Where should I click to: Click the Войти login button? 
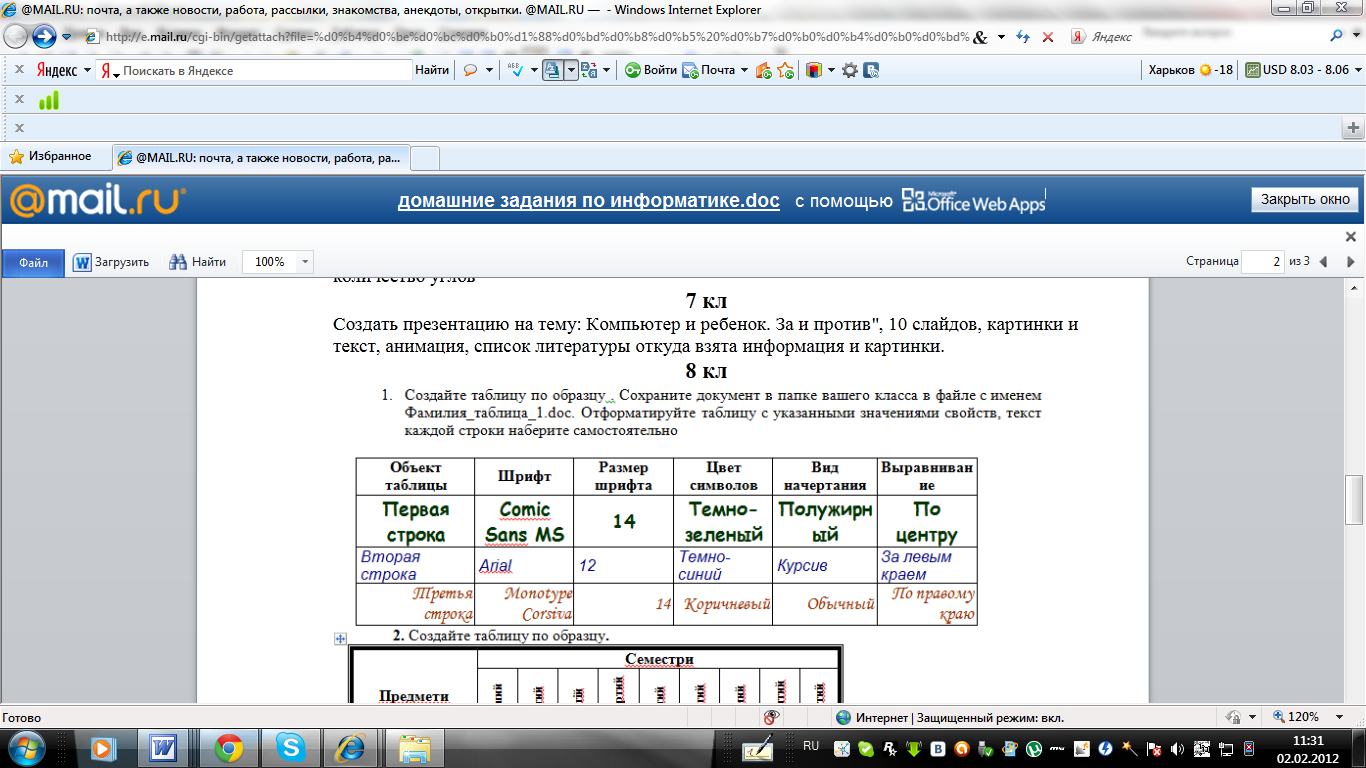coord(651,70)
